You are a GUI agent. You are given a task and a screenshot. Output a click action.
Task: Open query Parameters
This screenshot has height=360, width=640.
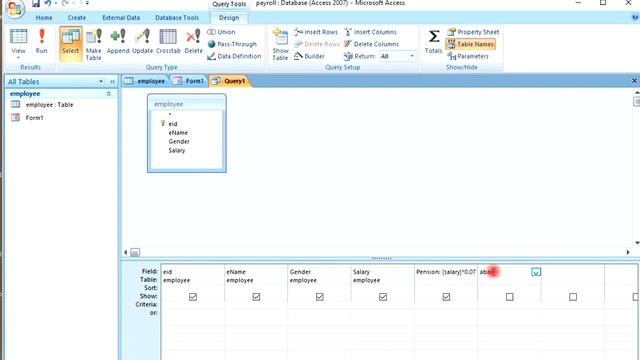(x=468, y=56)
